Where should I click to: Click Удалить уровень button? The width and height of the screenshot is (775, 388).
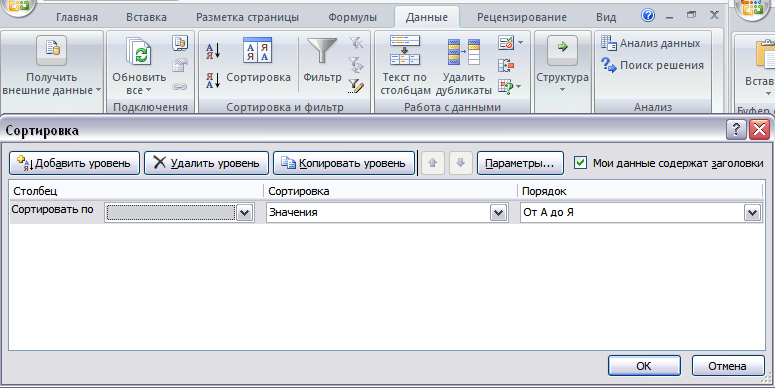coord(206,163)
